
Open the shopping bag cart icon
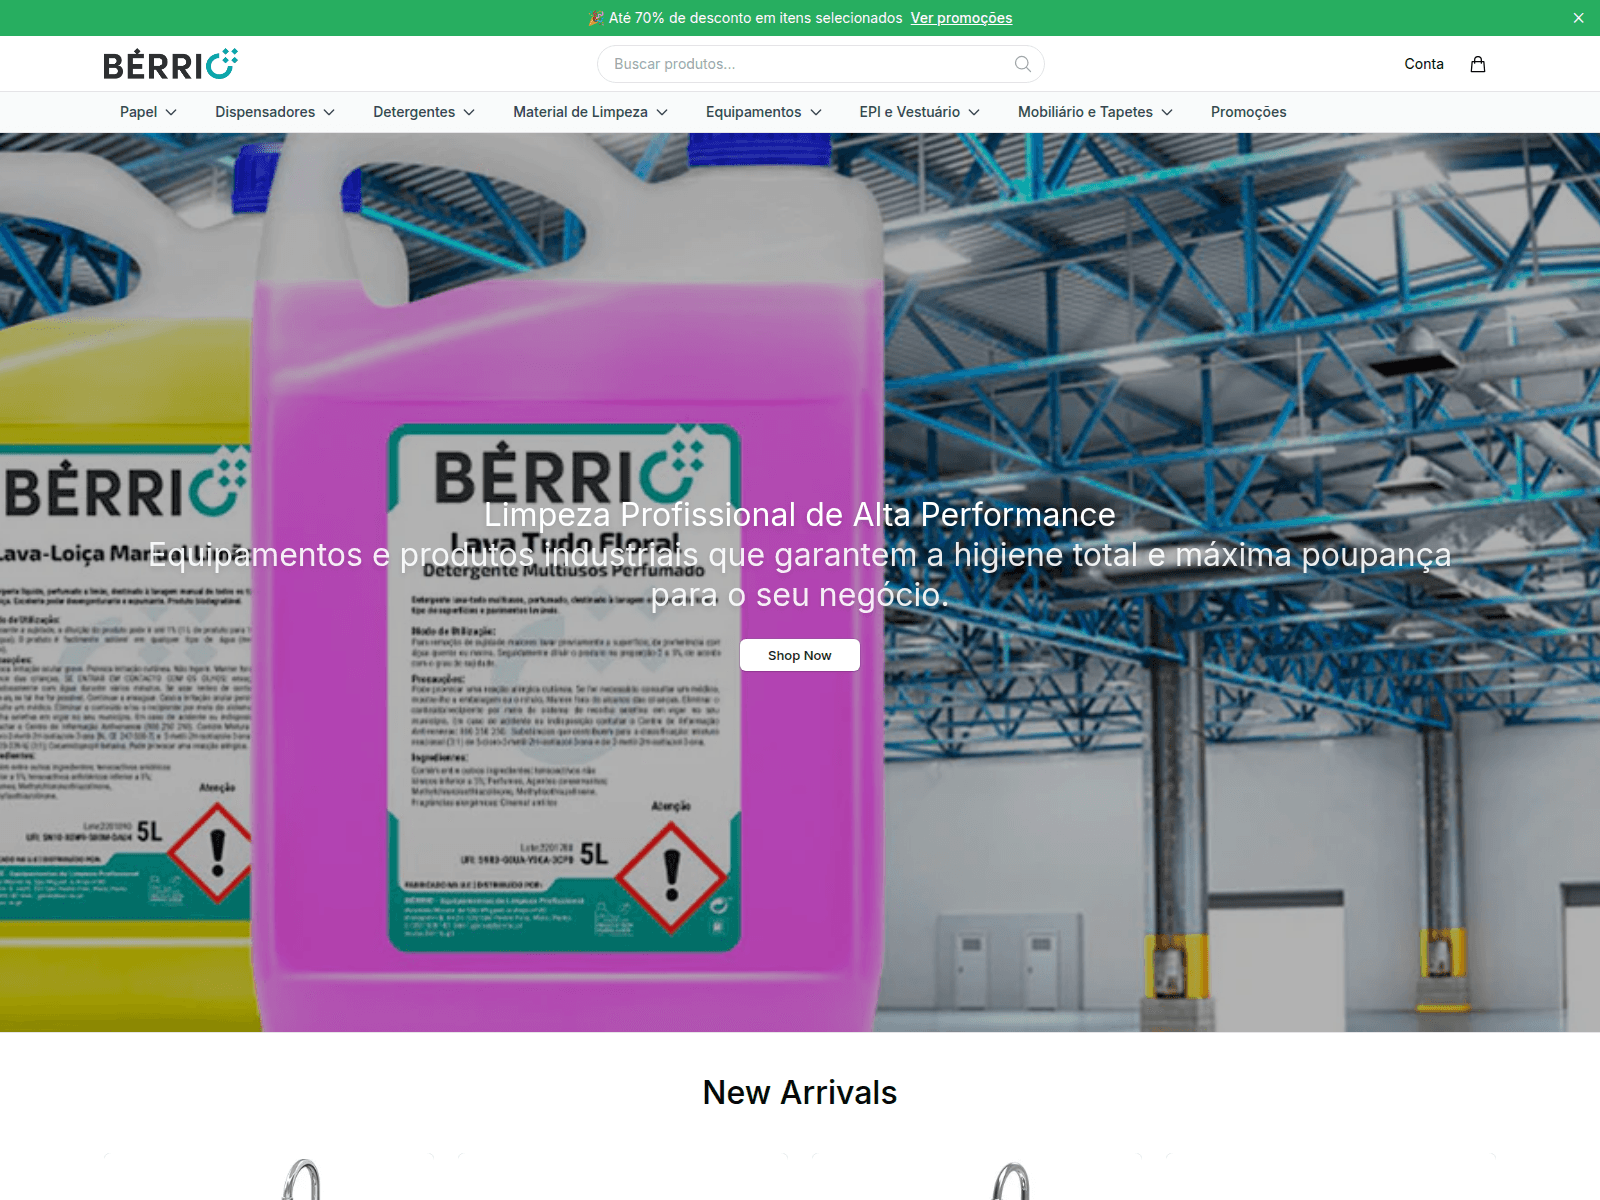click(1478, 64)
